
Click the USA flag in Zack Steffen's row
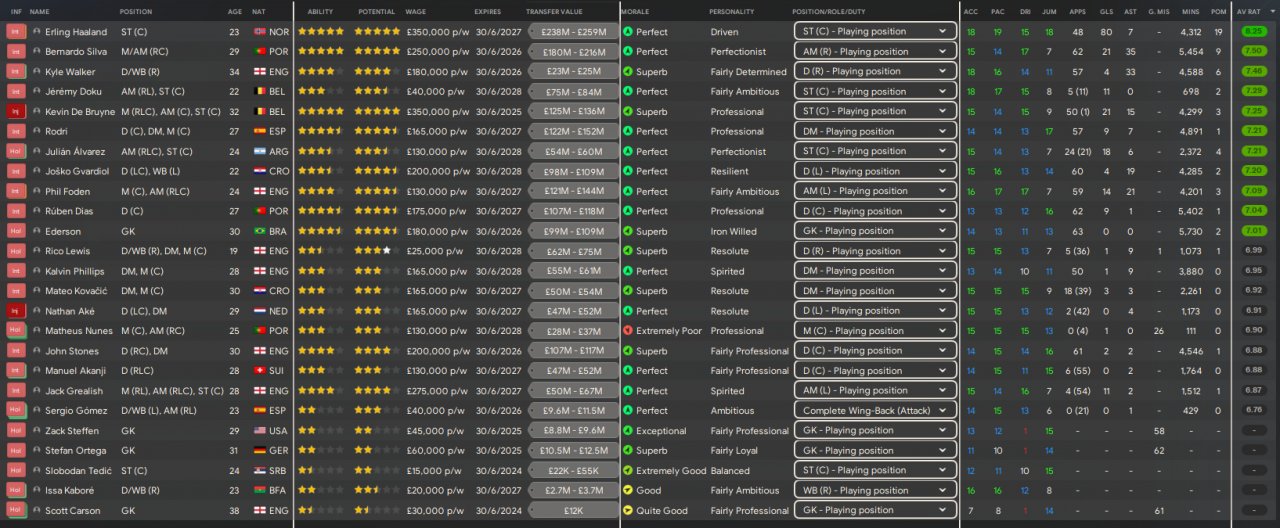point(260,430)
